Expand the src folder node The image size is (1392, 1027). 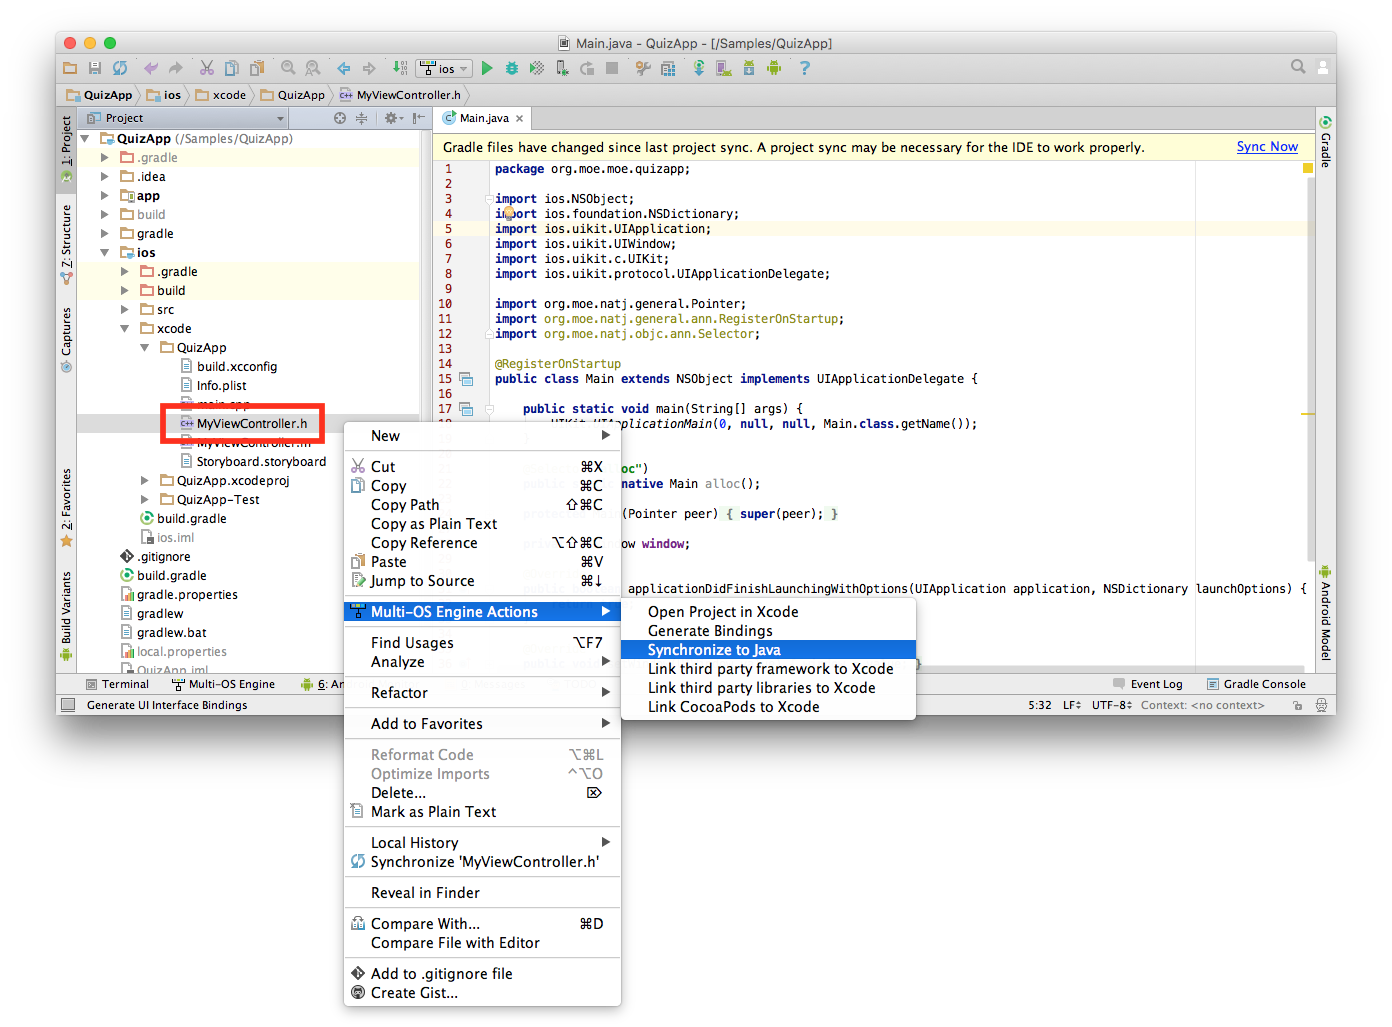tap(125, 310)
